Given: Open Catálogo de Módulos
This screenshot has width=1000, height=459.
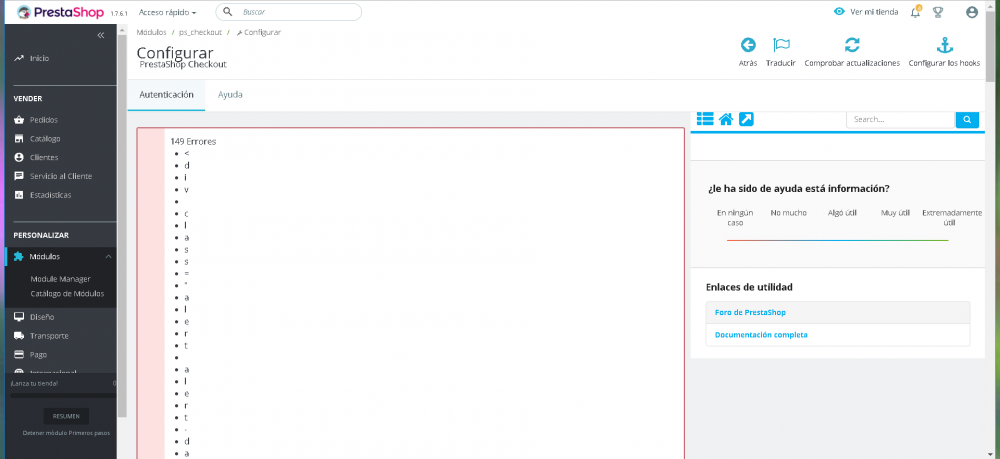Looking at the screenshot, I should pyautogui.click(x=67, y=294).
